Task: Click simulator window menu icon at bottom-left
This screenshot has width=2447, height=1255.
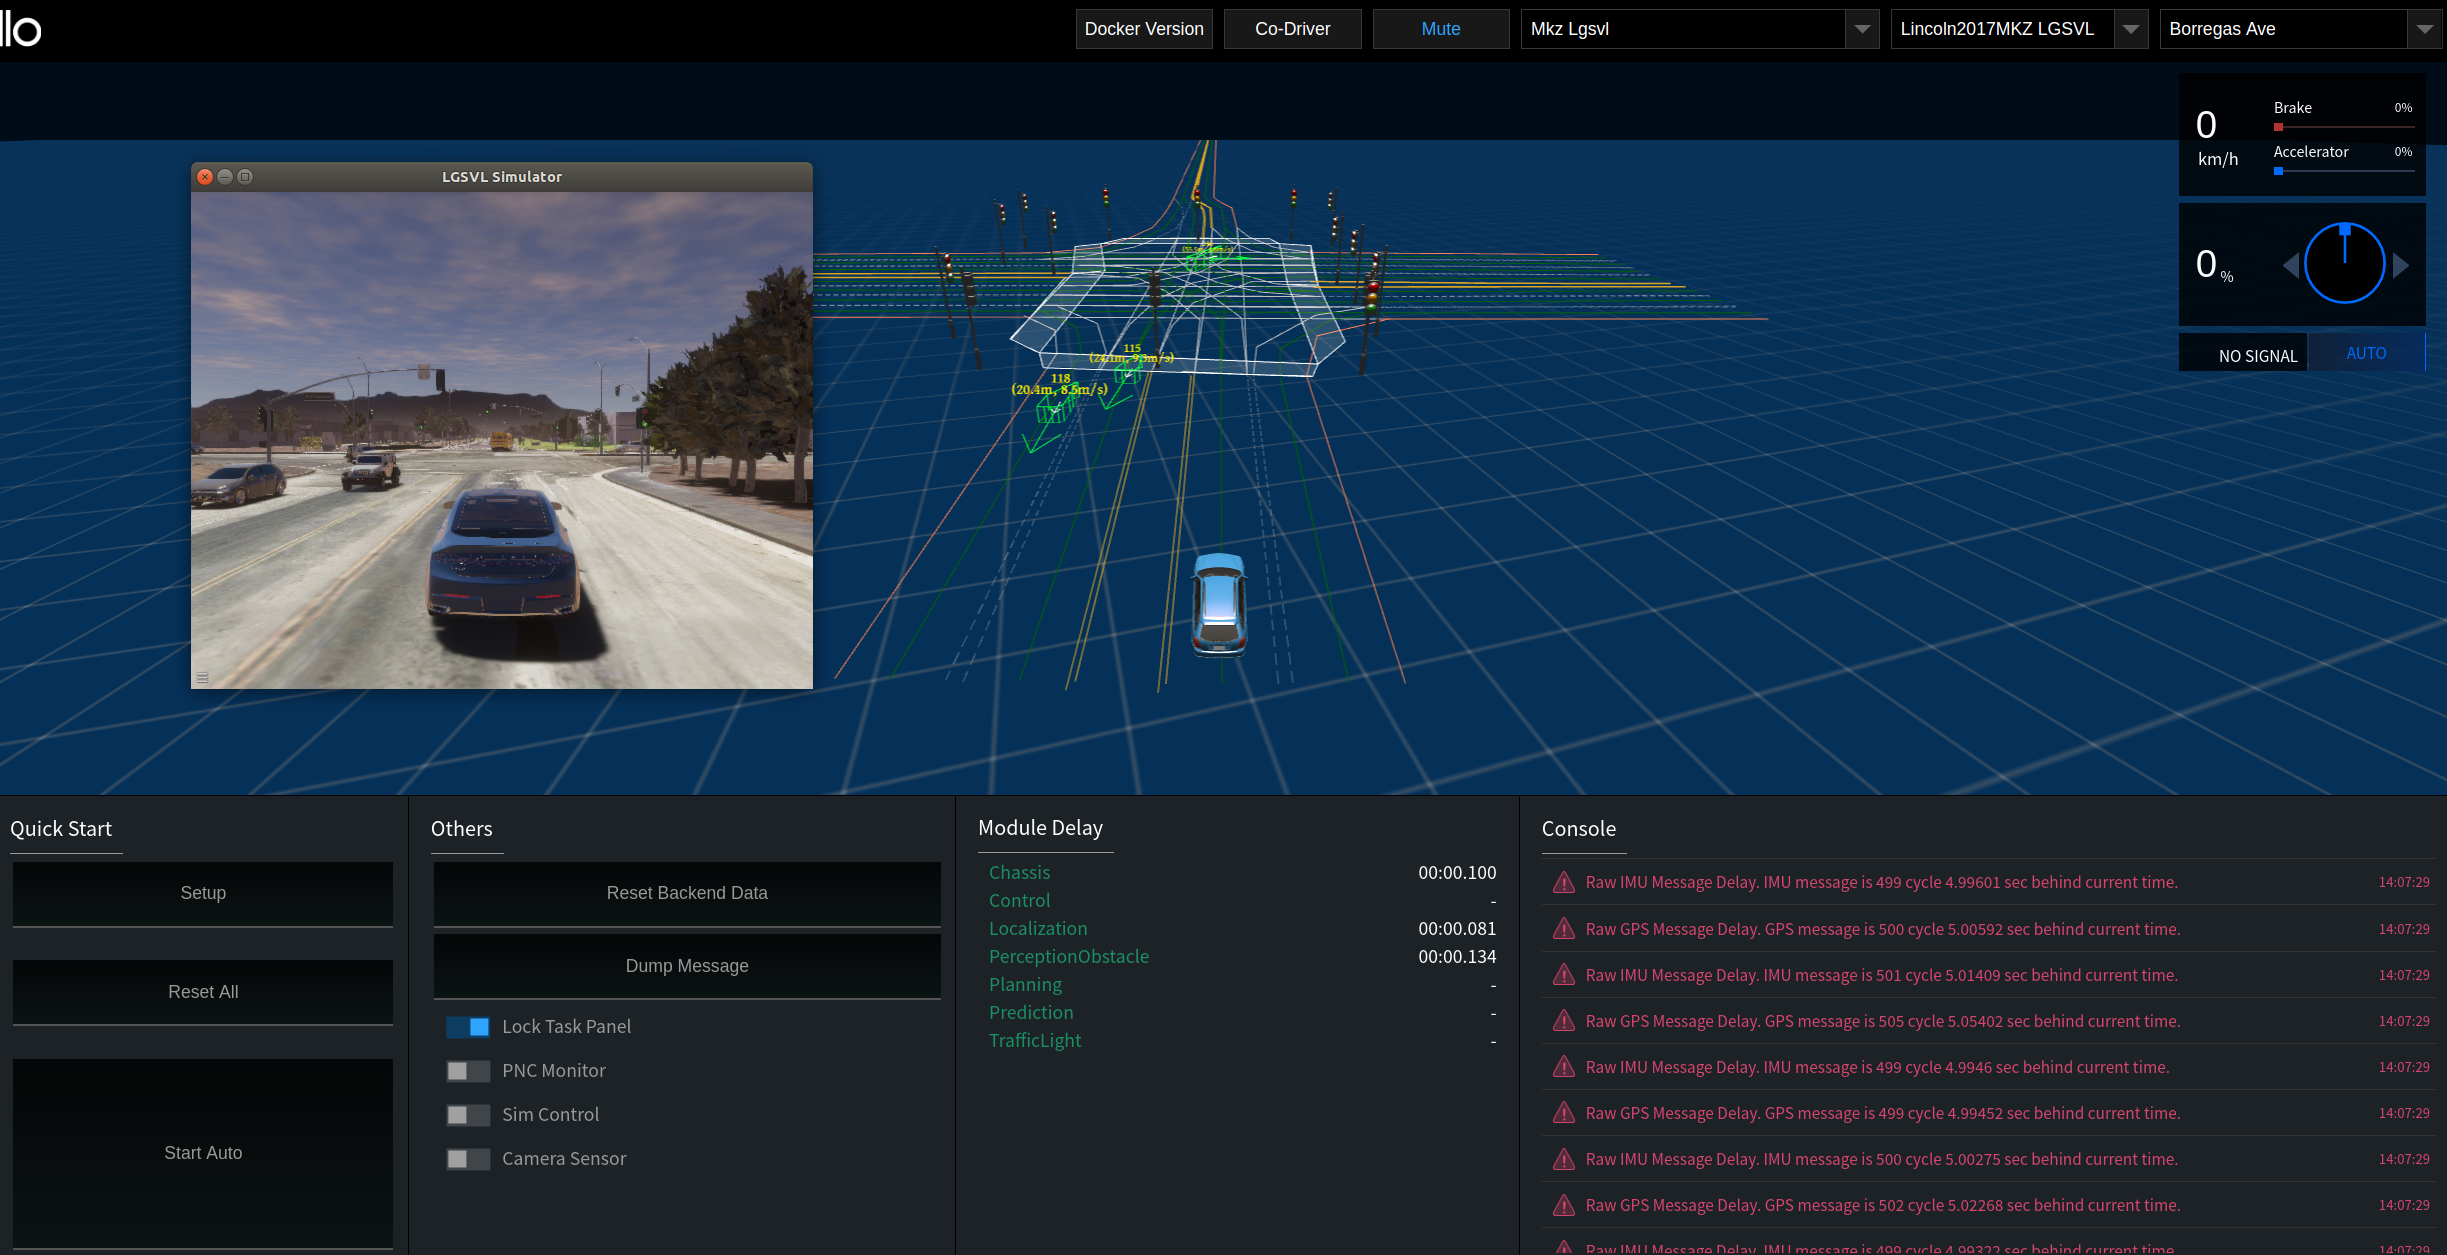Action: pos(202,677)
